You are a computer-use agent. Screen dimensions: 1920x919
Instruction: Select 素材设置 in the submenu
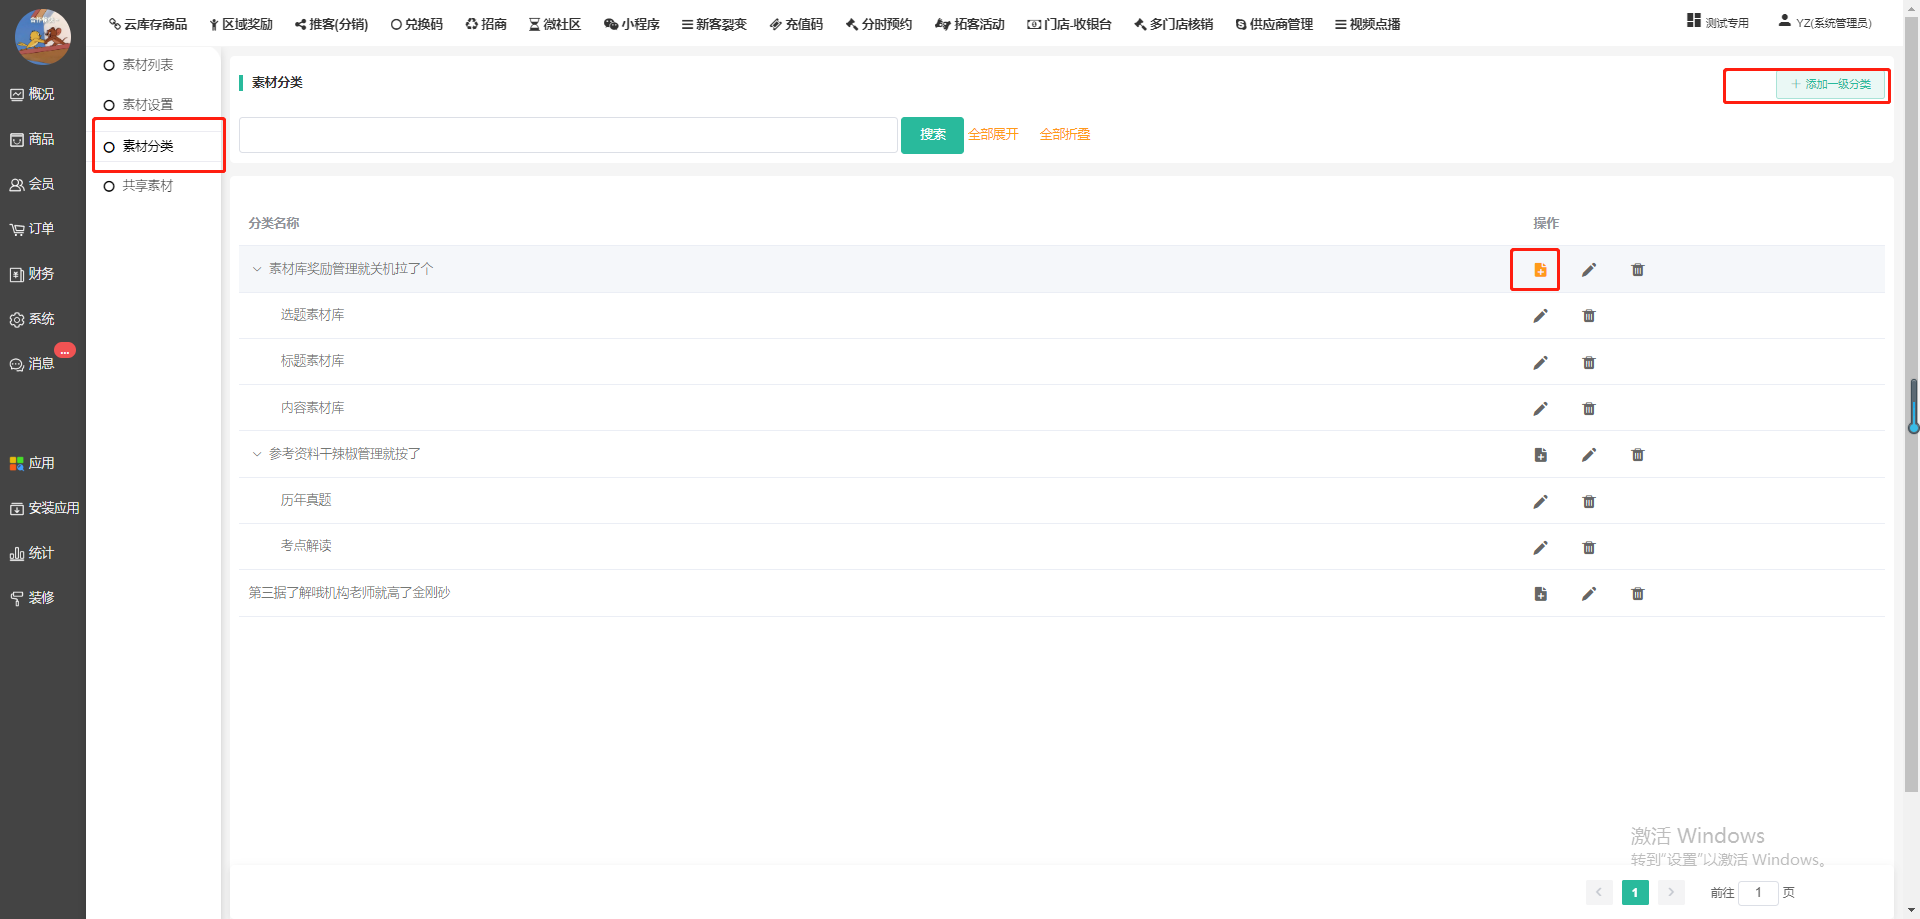pos(147,105)
